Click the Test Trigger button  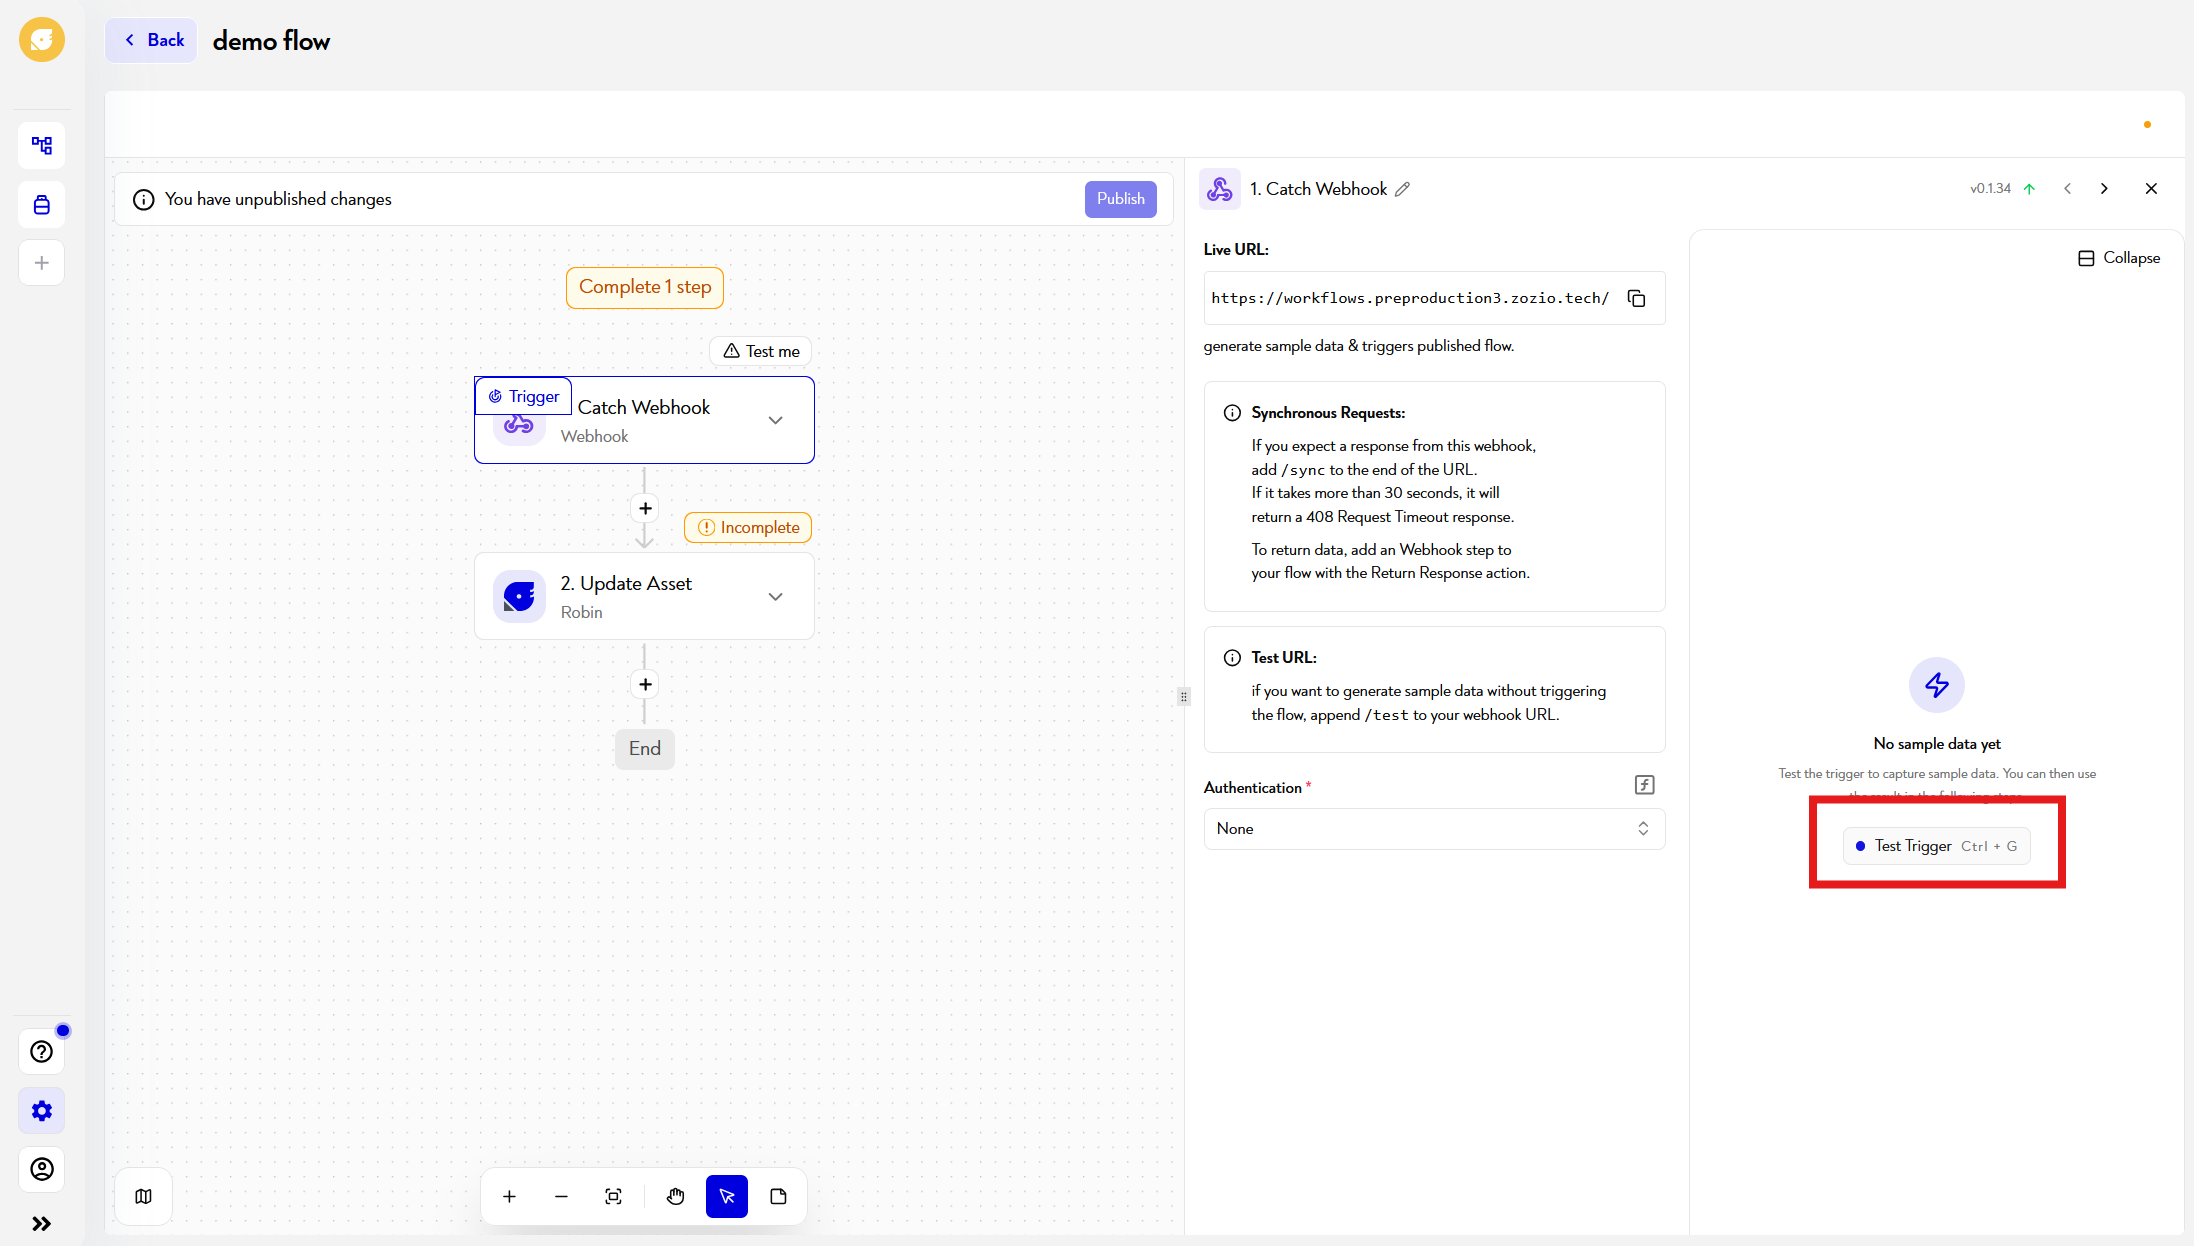[x=1936, y=846]
